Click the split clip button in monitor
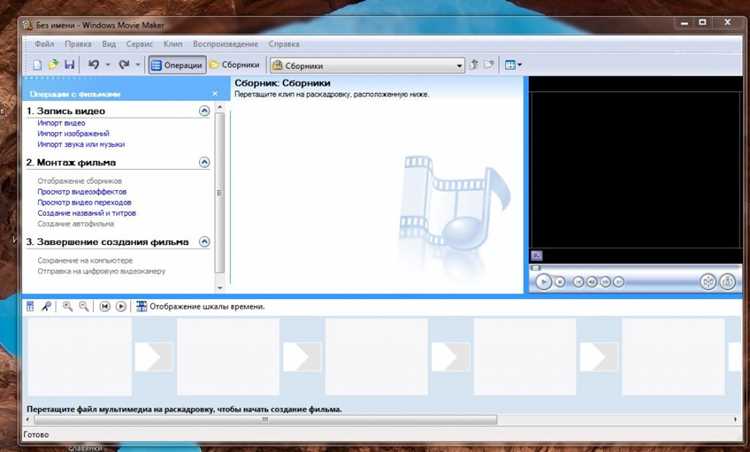The width and height of the screenshot is (750, 452). [x=707, y=282]
